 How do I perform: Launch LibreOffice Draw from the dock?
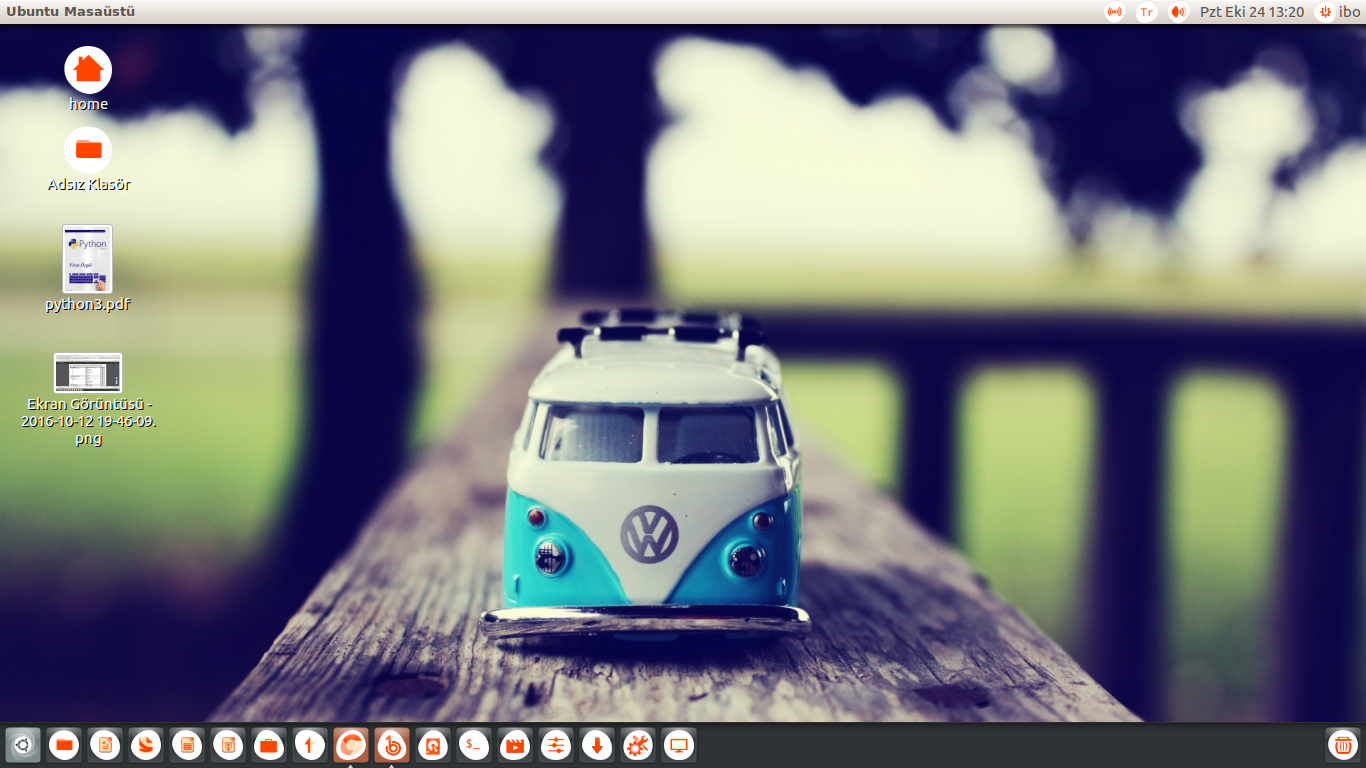point(146,745)
